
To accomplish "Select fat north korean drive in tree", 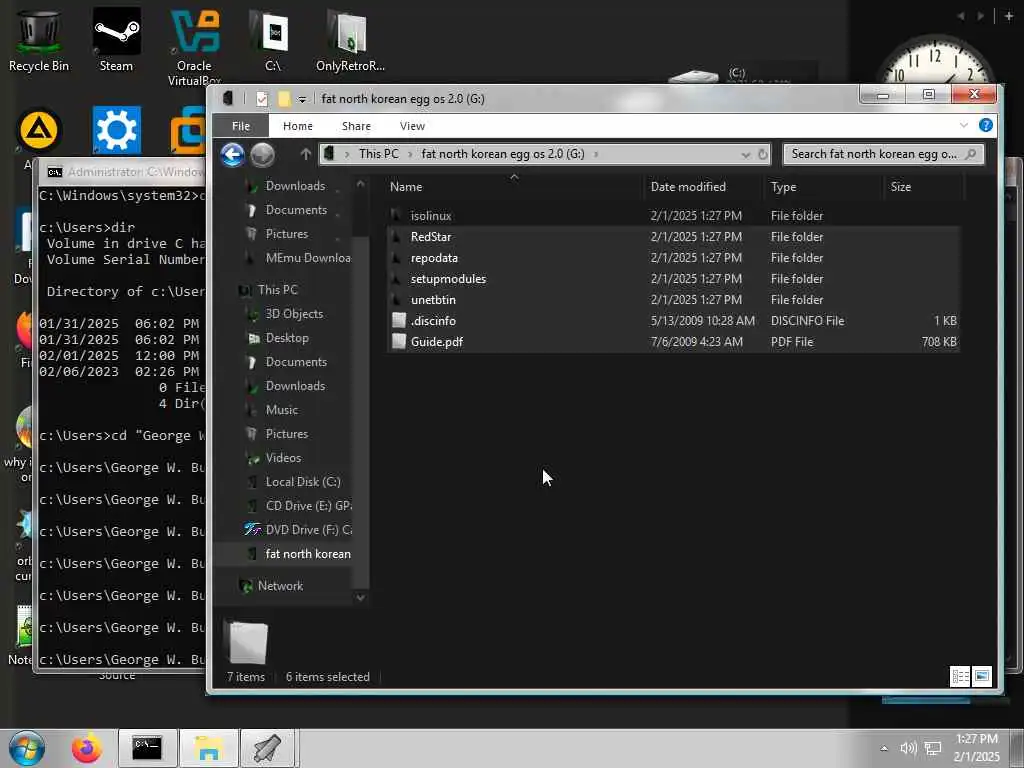I will point(297,554).
